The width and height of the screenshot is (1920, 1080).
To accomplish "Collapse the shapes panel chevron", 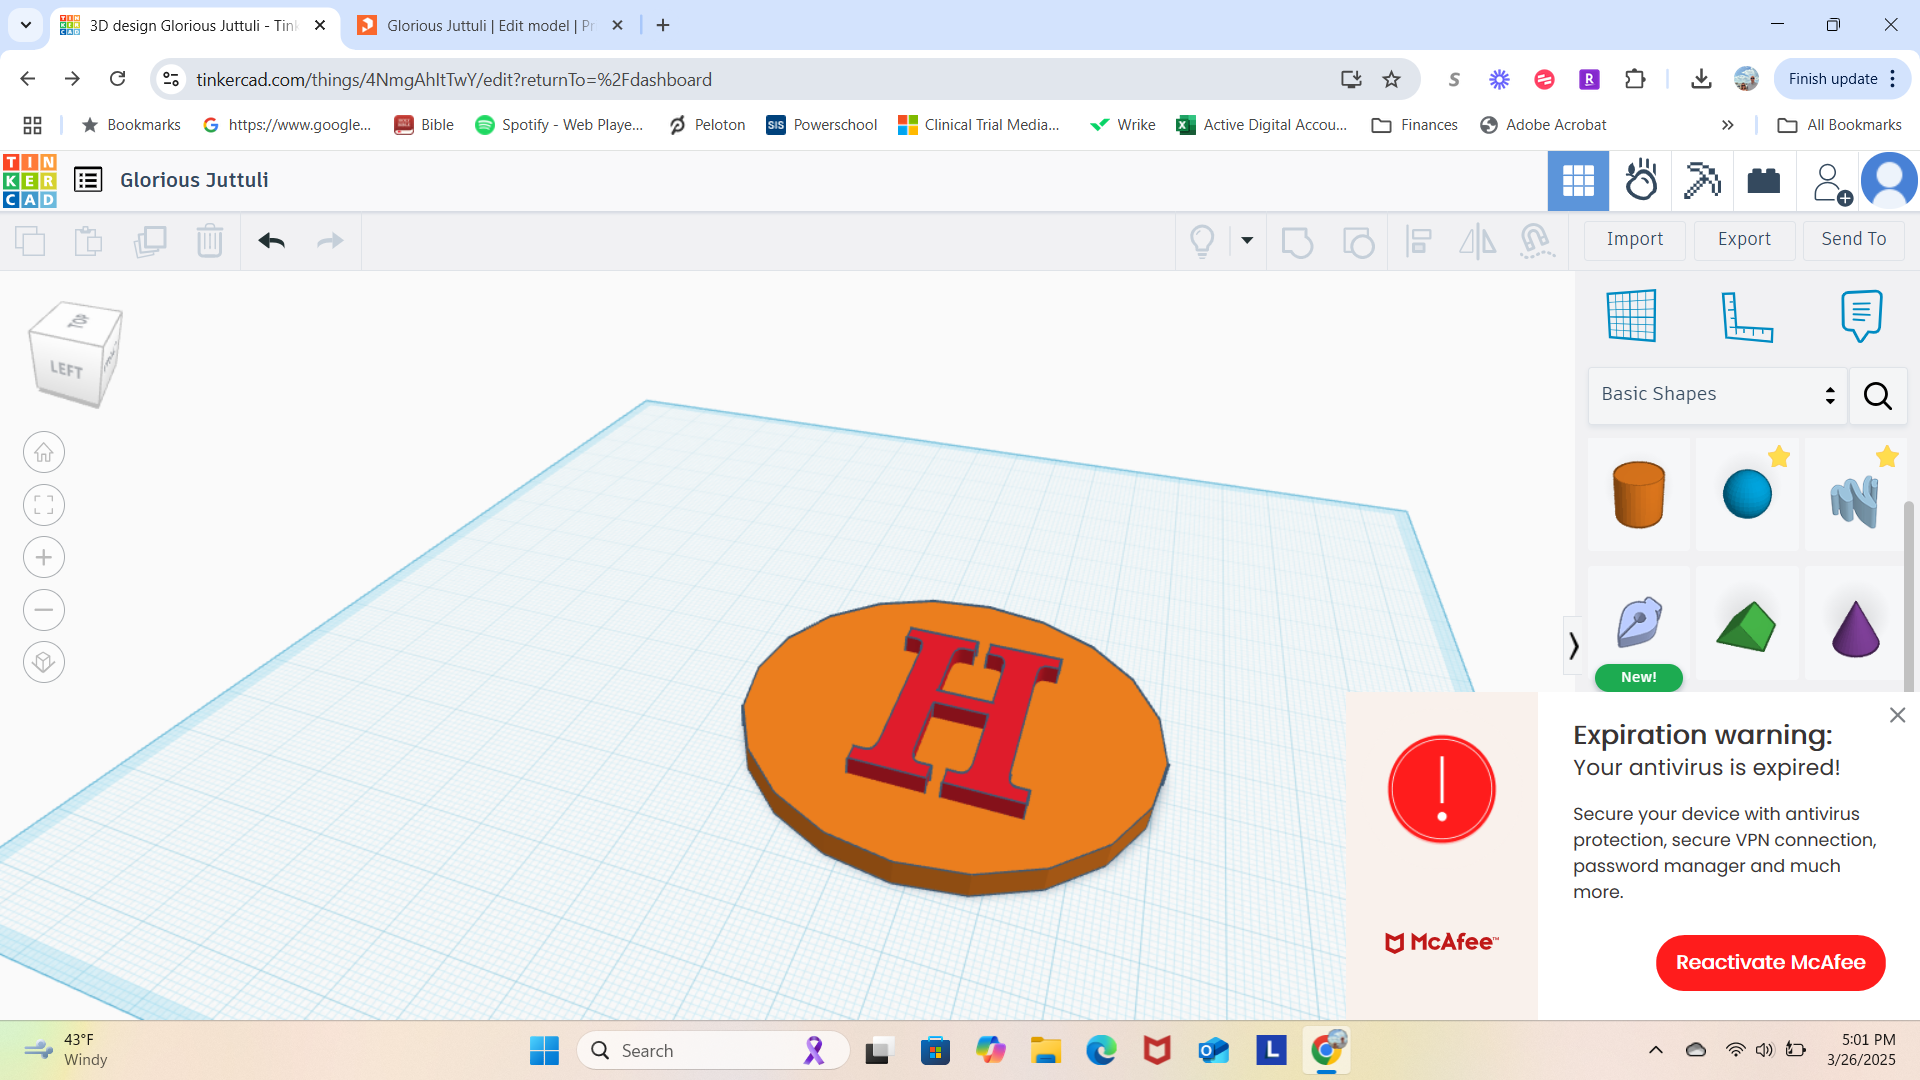I will 1573,646.
